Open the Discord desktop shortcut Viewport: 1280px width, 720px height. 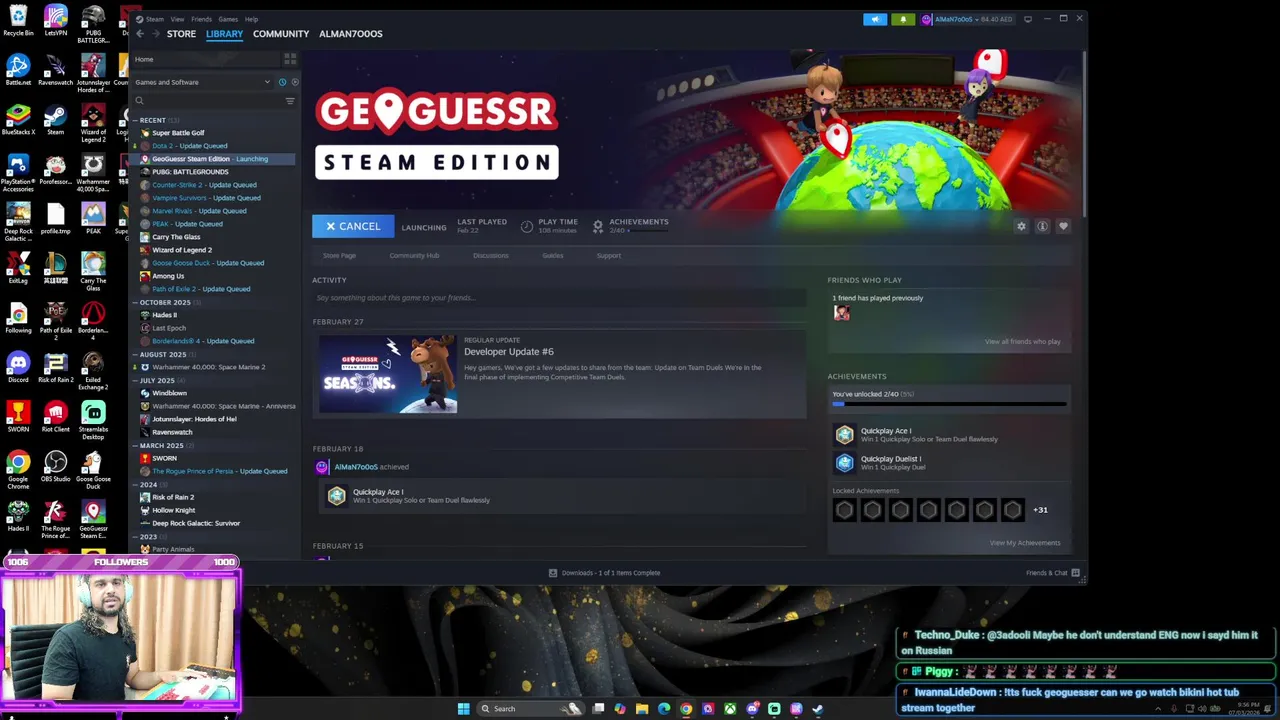click(x=18, y=366)
